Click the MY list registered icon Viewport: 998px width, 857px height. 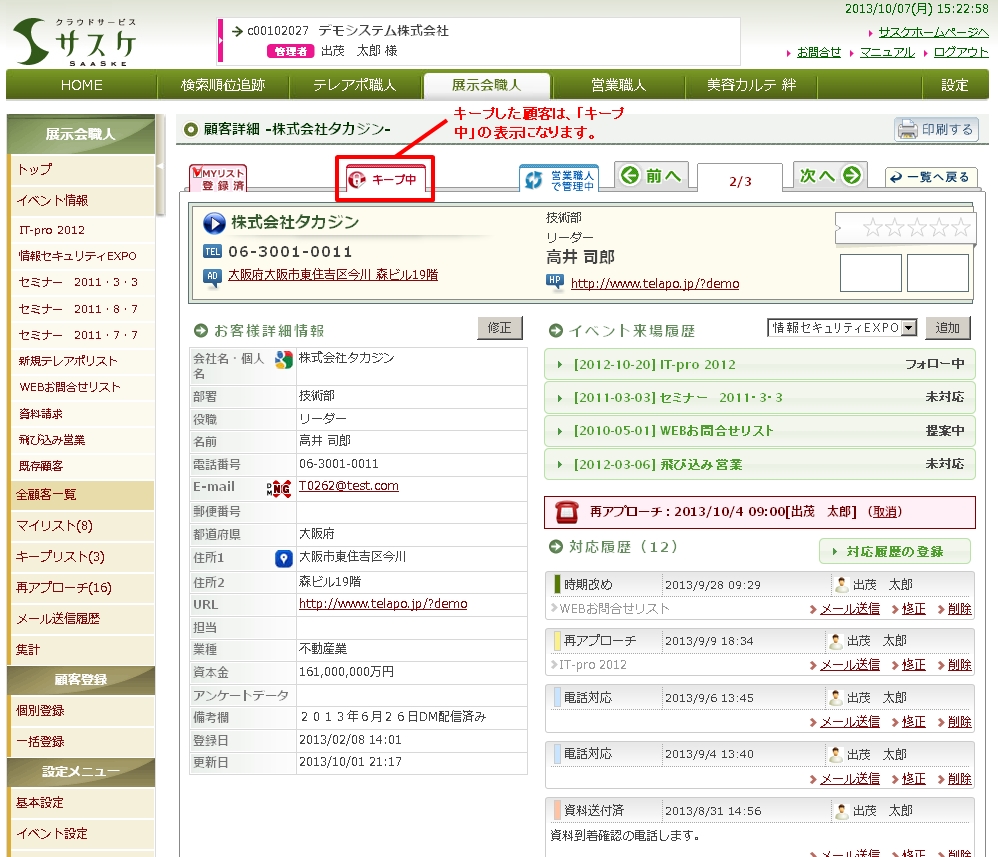(x=217, y=179)
